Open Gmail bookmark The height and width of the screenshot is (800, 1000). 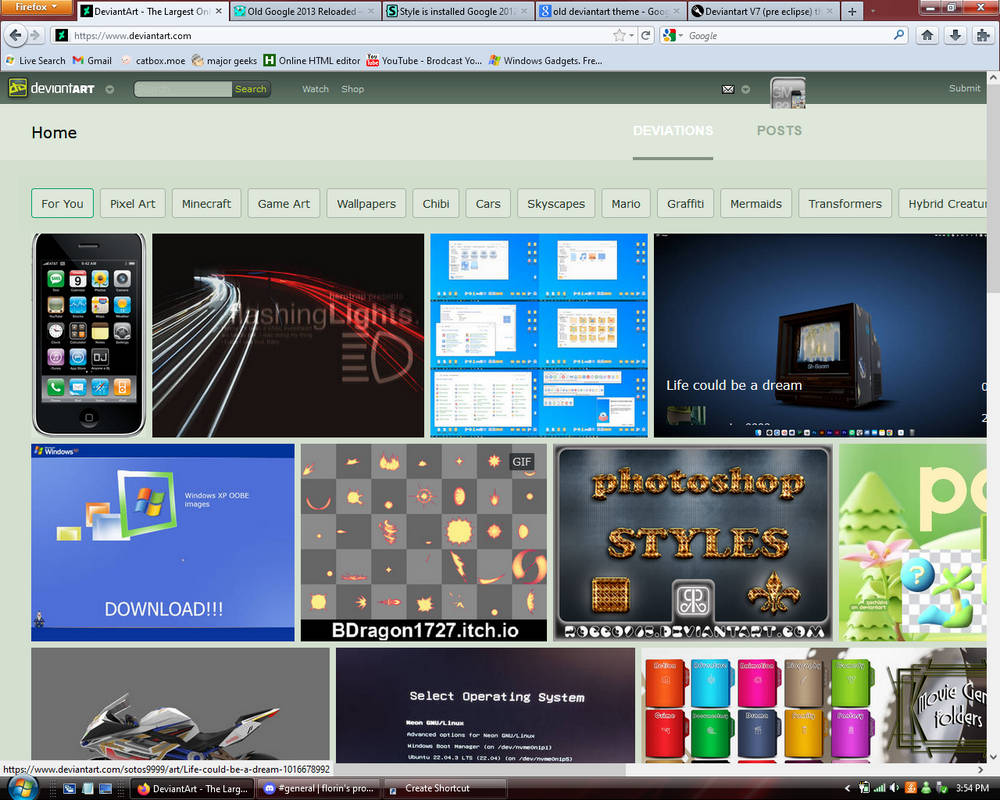coord(92,61)
